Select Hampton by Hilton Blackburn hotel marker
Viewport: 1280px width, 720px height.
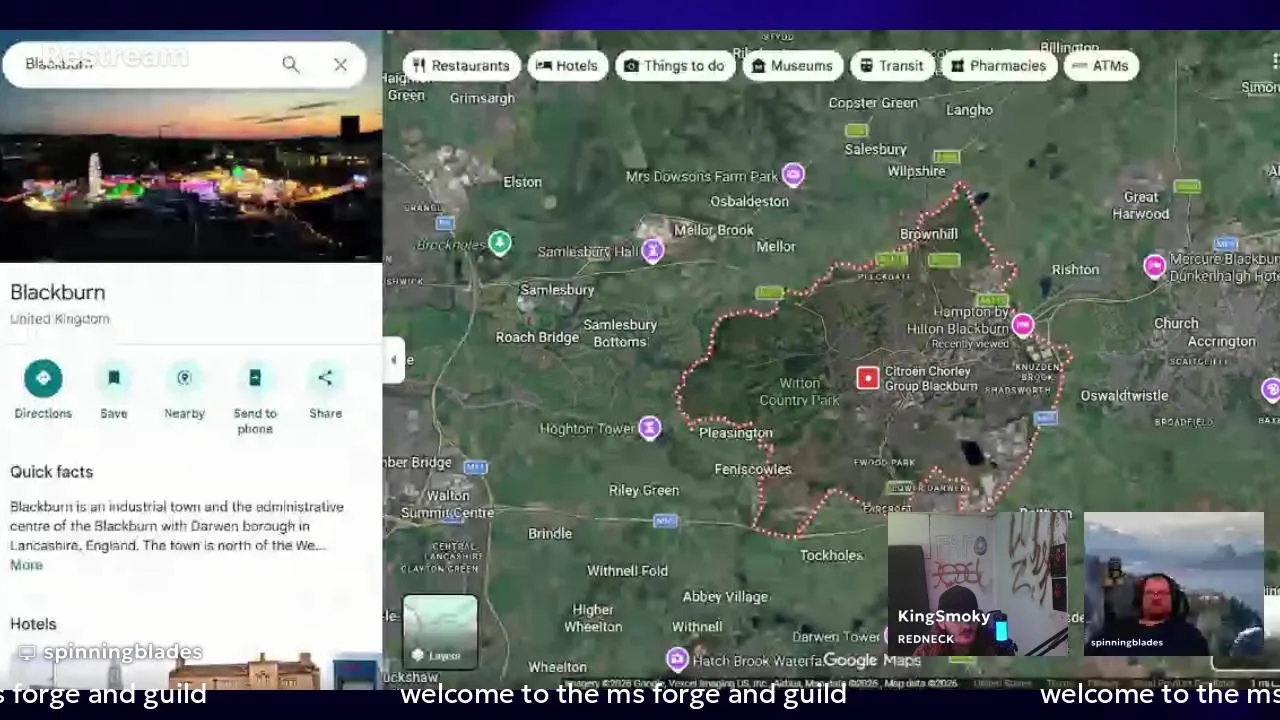(x=1022, y=325)
